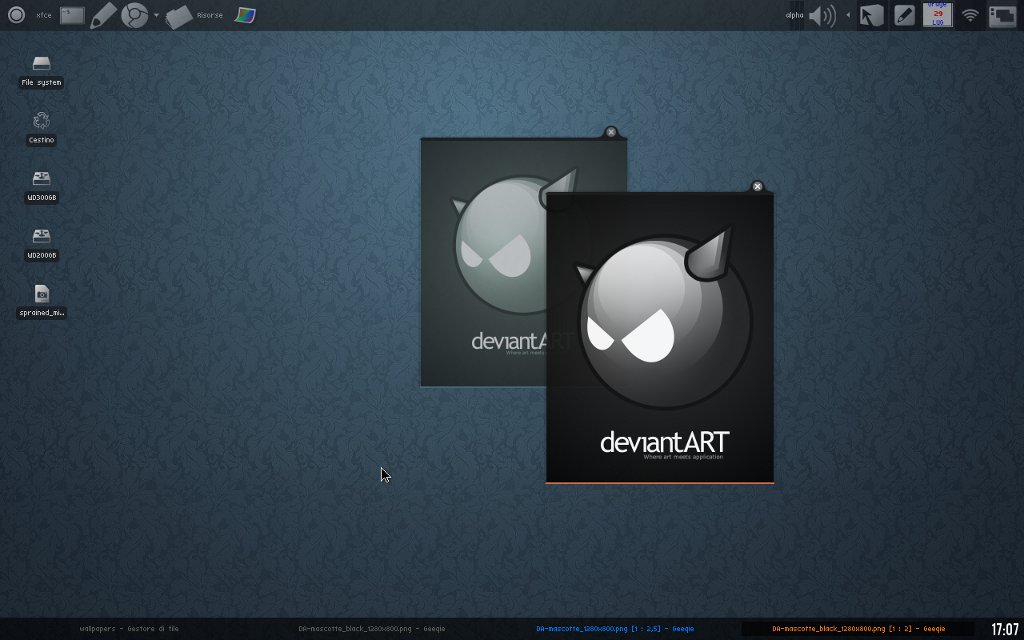Select the WD2000B drive desktop icon

pyautogui.click(x=41, y=244)
